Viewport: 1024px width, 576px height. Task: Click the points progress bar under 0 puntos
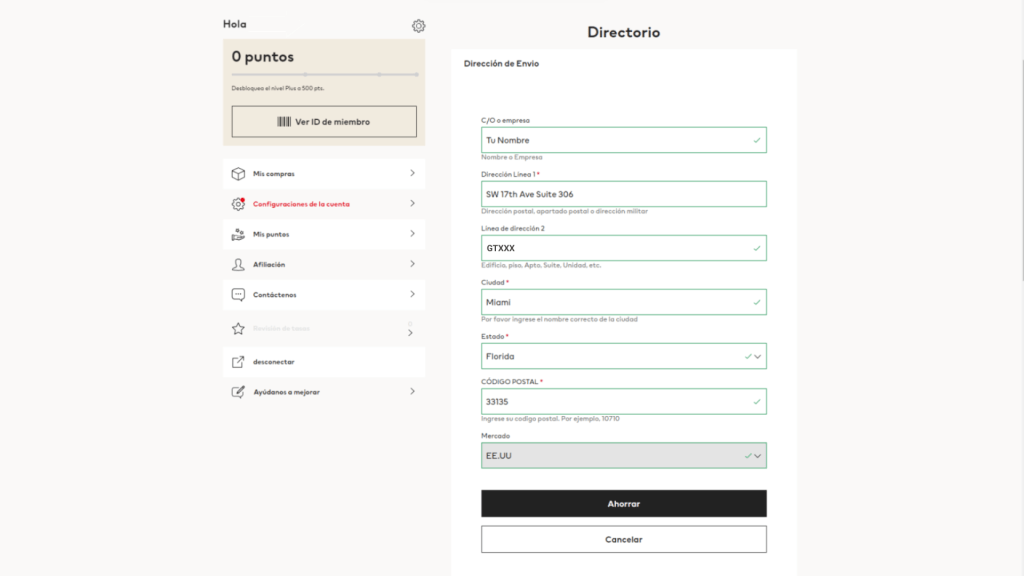(x=325, y=74)
